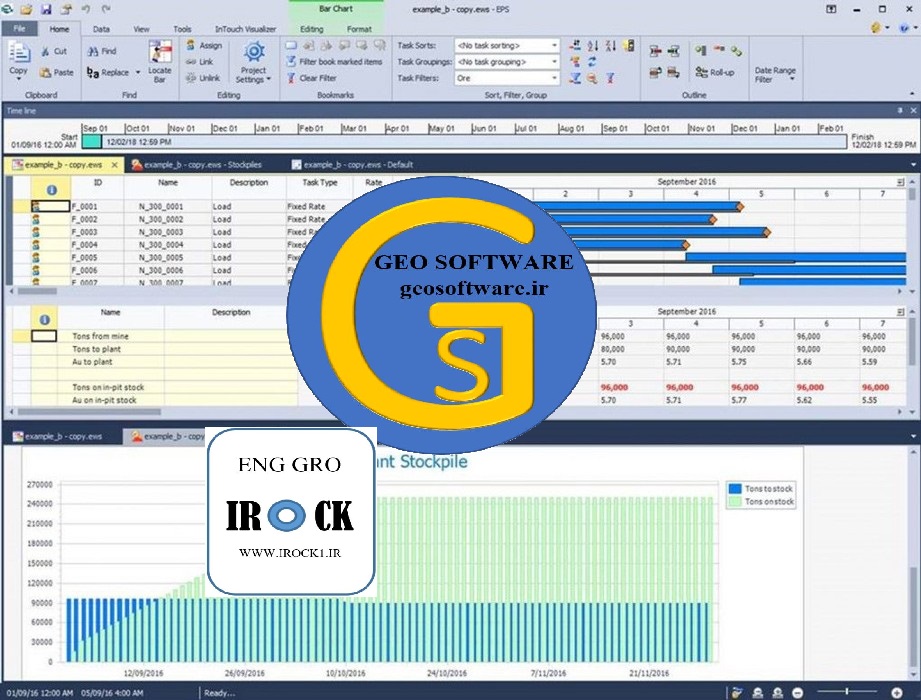Open the Task Filters dropdown showing Ore
Image resolution: width=921 pixels, height=700 pixels.
[554, 78]
